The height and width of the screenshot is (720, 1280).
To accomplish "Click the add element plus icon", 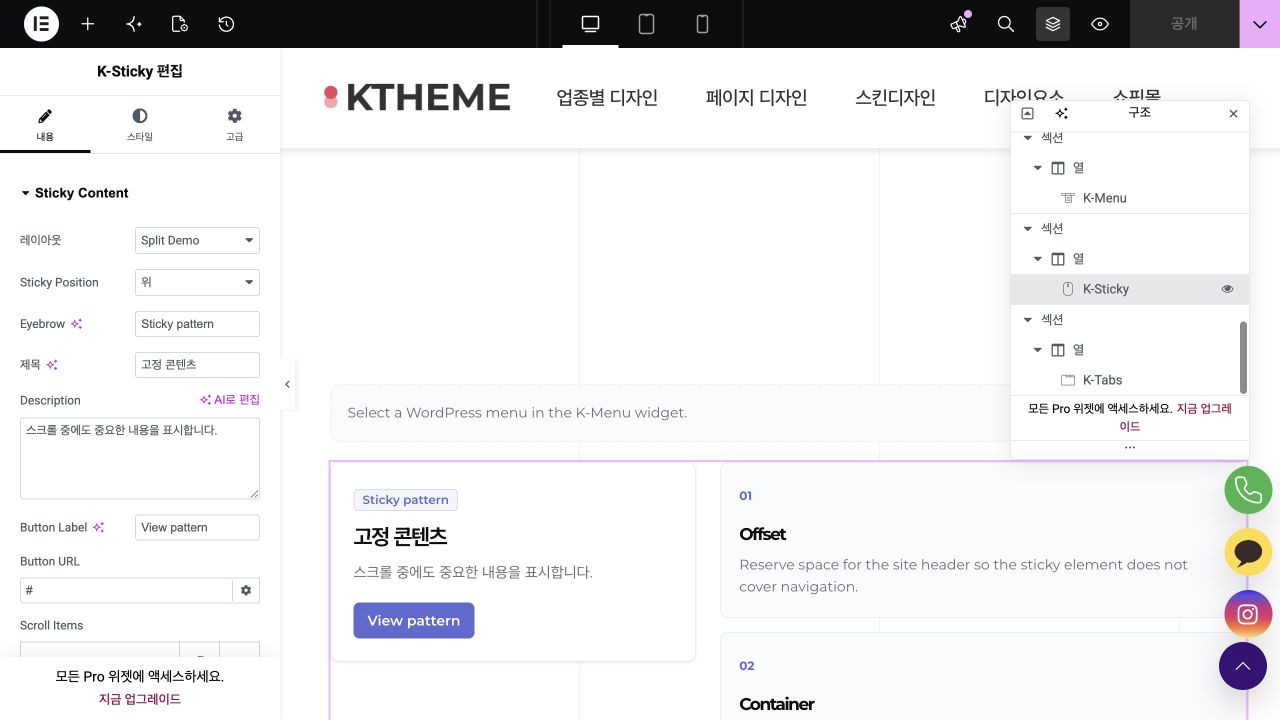I will point(88,24).
